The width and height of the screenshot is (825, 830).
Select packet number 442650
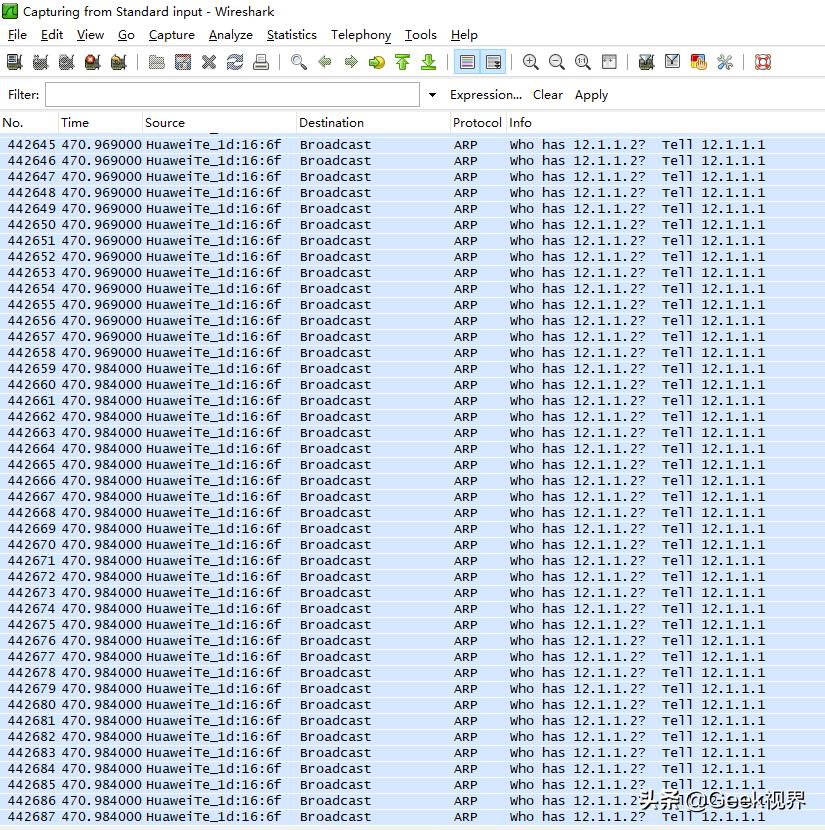point(412,224)
